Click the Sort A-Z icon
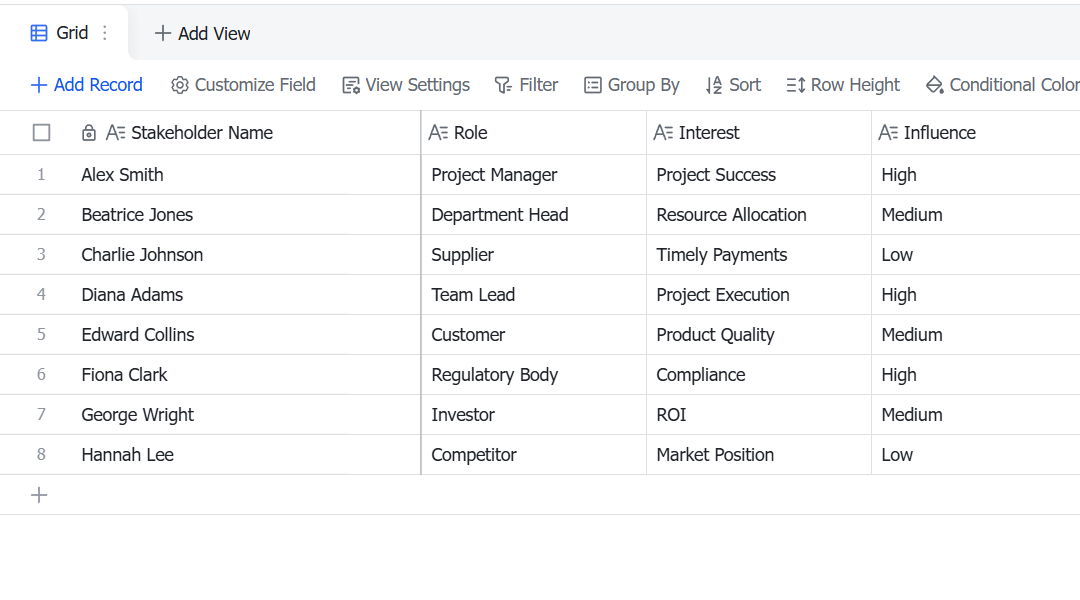Image resolution: width=1080 pixels, height=600 pixels. coord(714,85)
